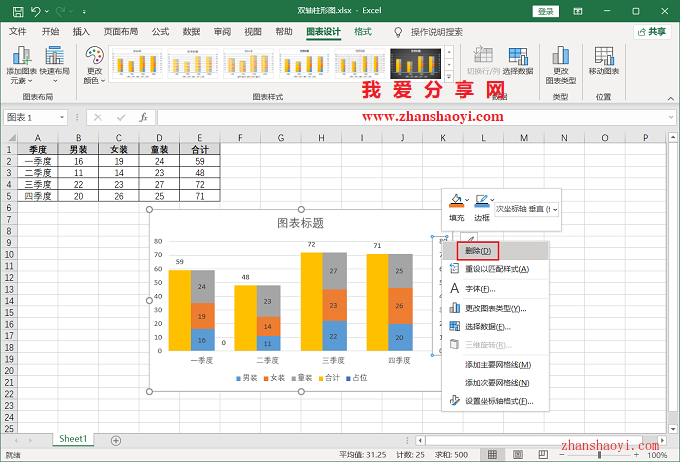Open the Undo history dropdown arrow
The width and height of the screenshot is (680, 462).
pos(47,11)
